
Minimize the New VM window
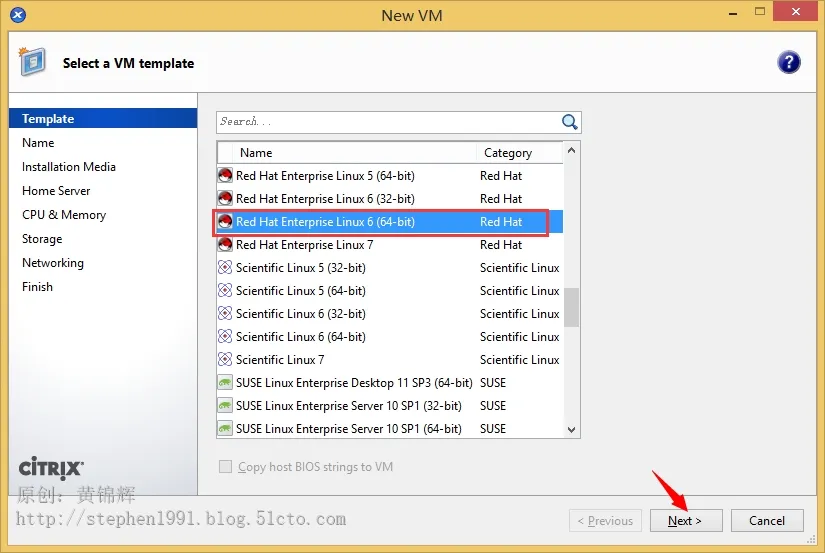click(x=732, y=13)
